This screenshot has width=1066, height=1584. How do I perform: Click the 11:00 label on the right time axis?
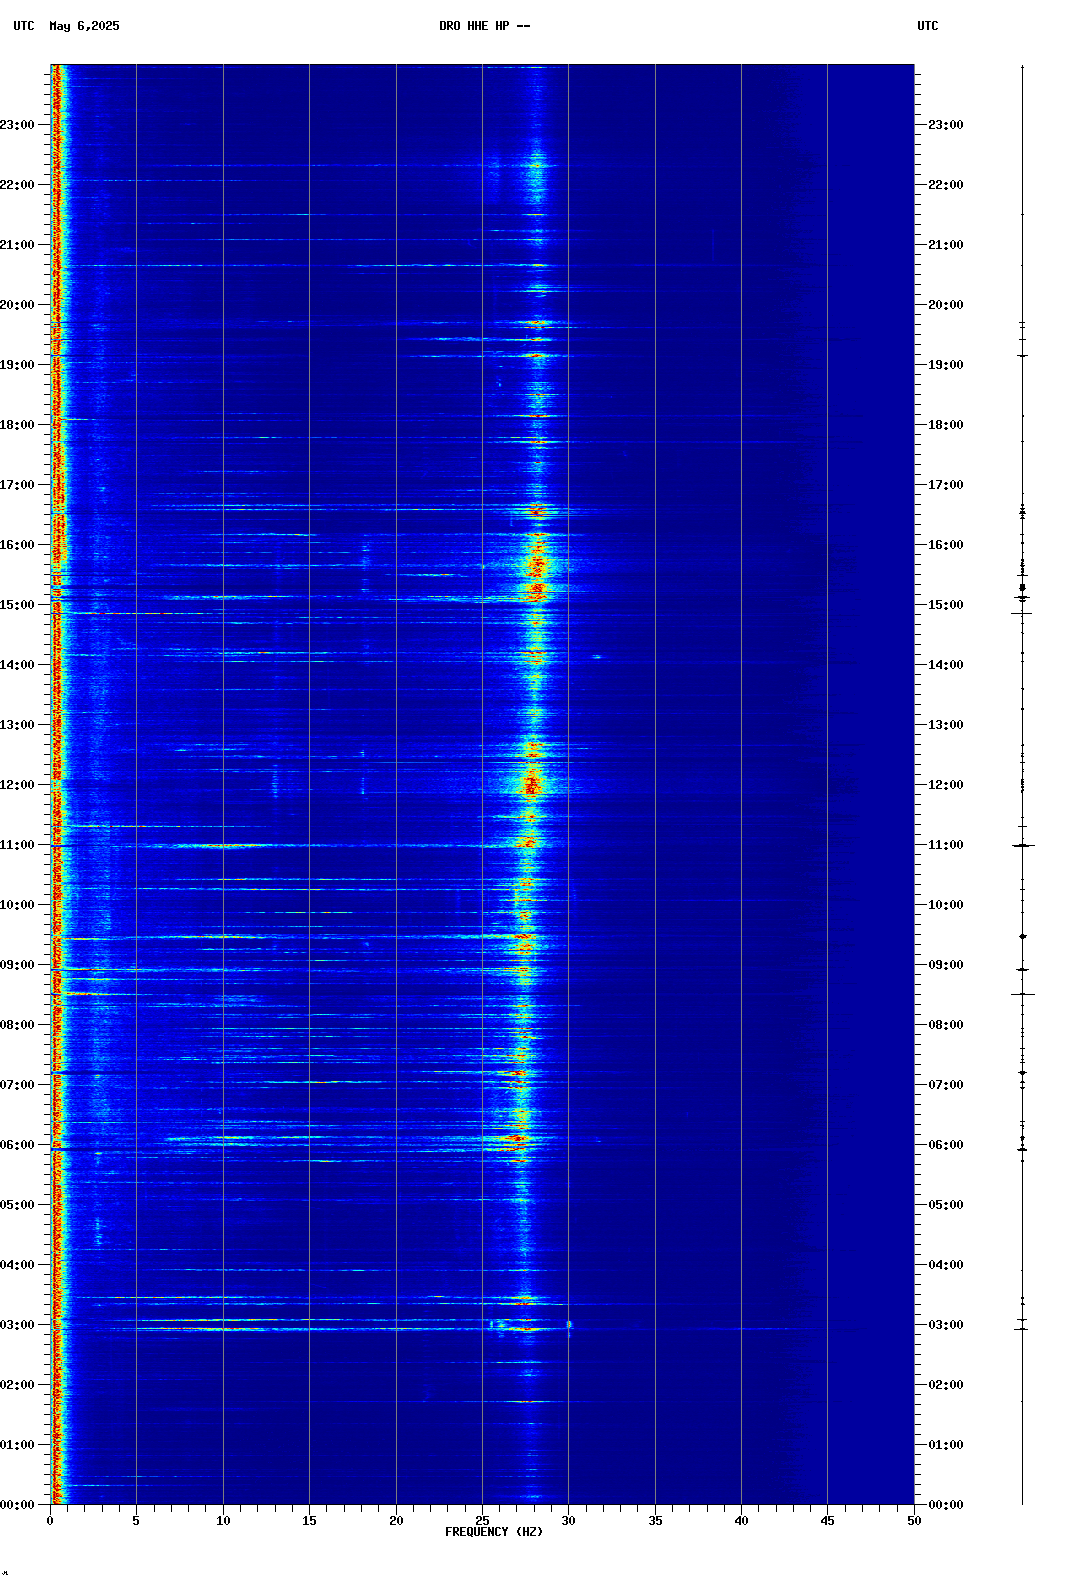[x=946, y=845]
